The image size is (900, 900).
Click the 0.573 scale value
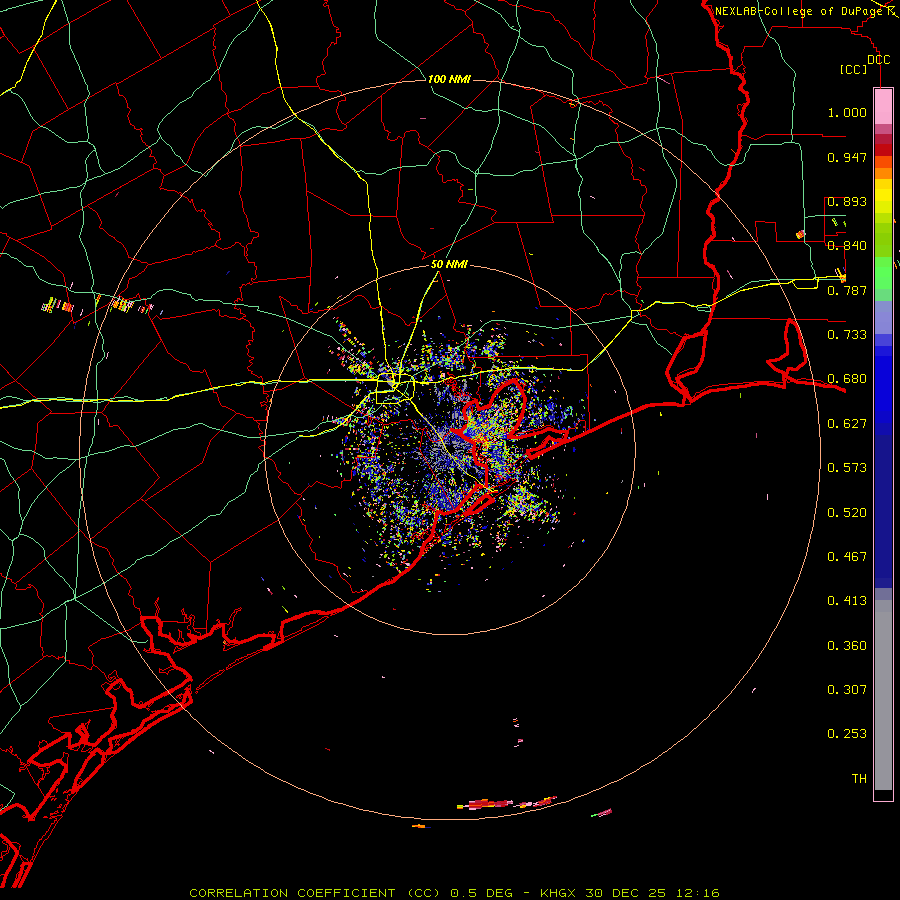coord(847,468)
